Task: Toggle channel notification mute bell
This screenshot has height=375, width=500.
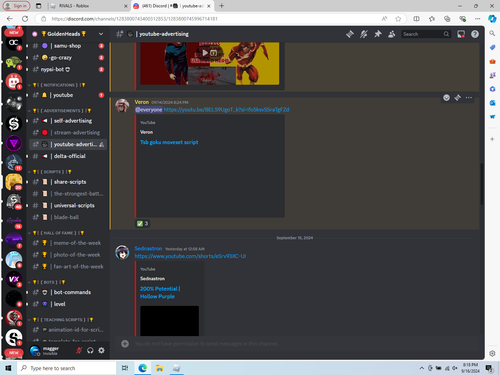Action: [364, 34]
